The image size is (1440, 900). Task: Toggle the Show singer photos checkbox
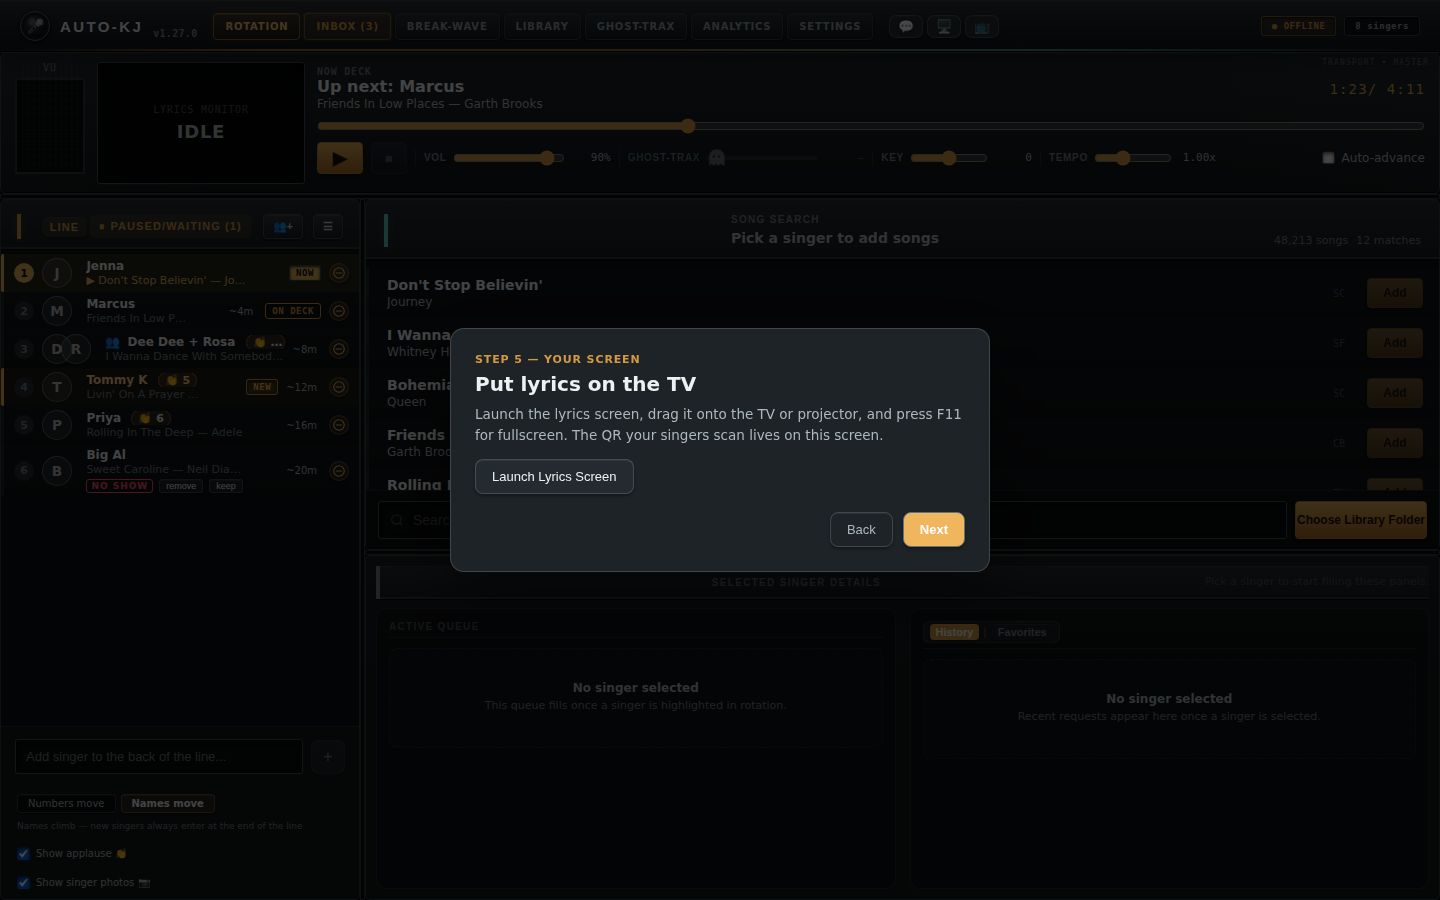click(x=23, y=883)
